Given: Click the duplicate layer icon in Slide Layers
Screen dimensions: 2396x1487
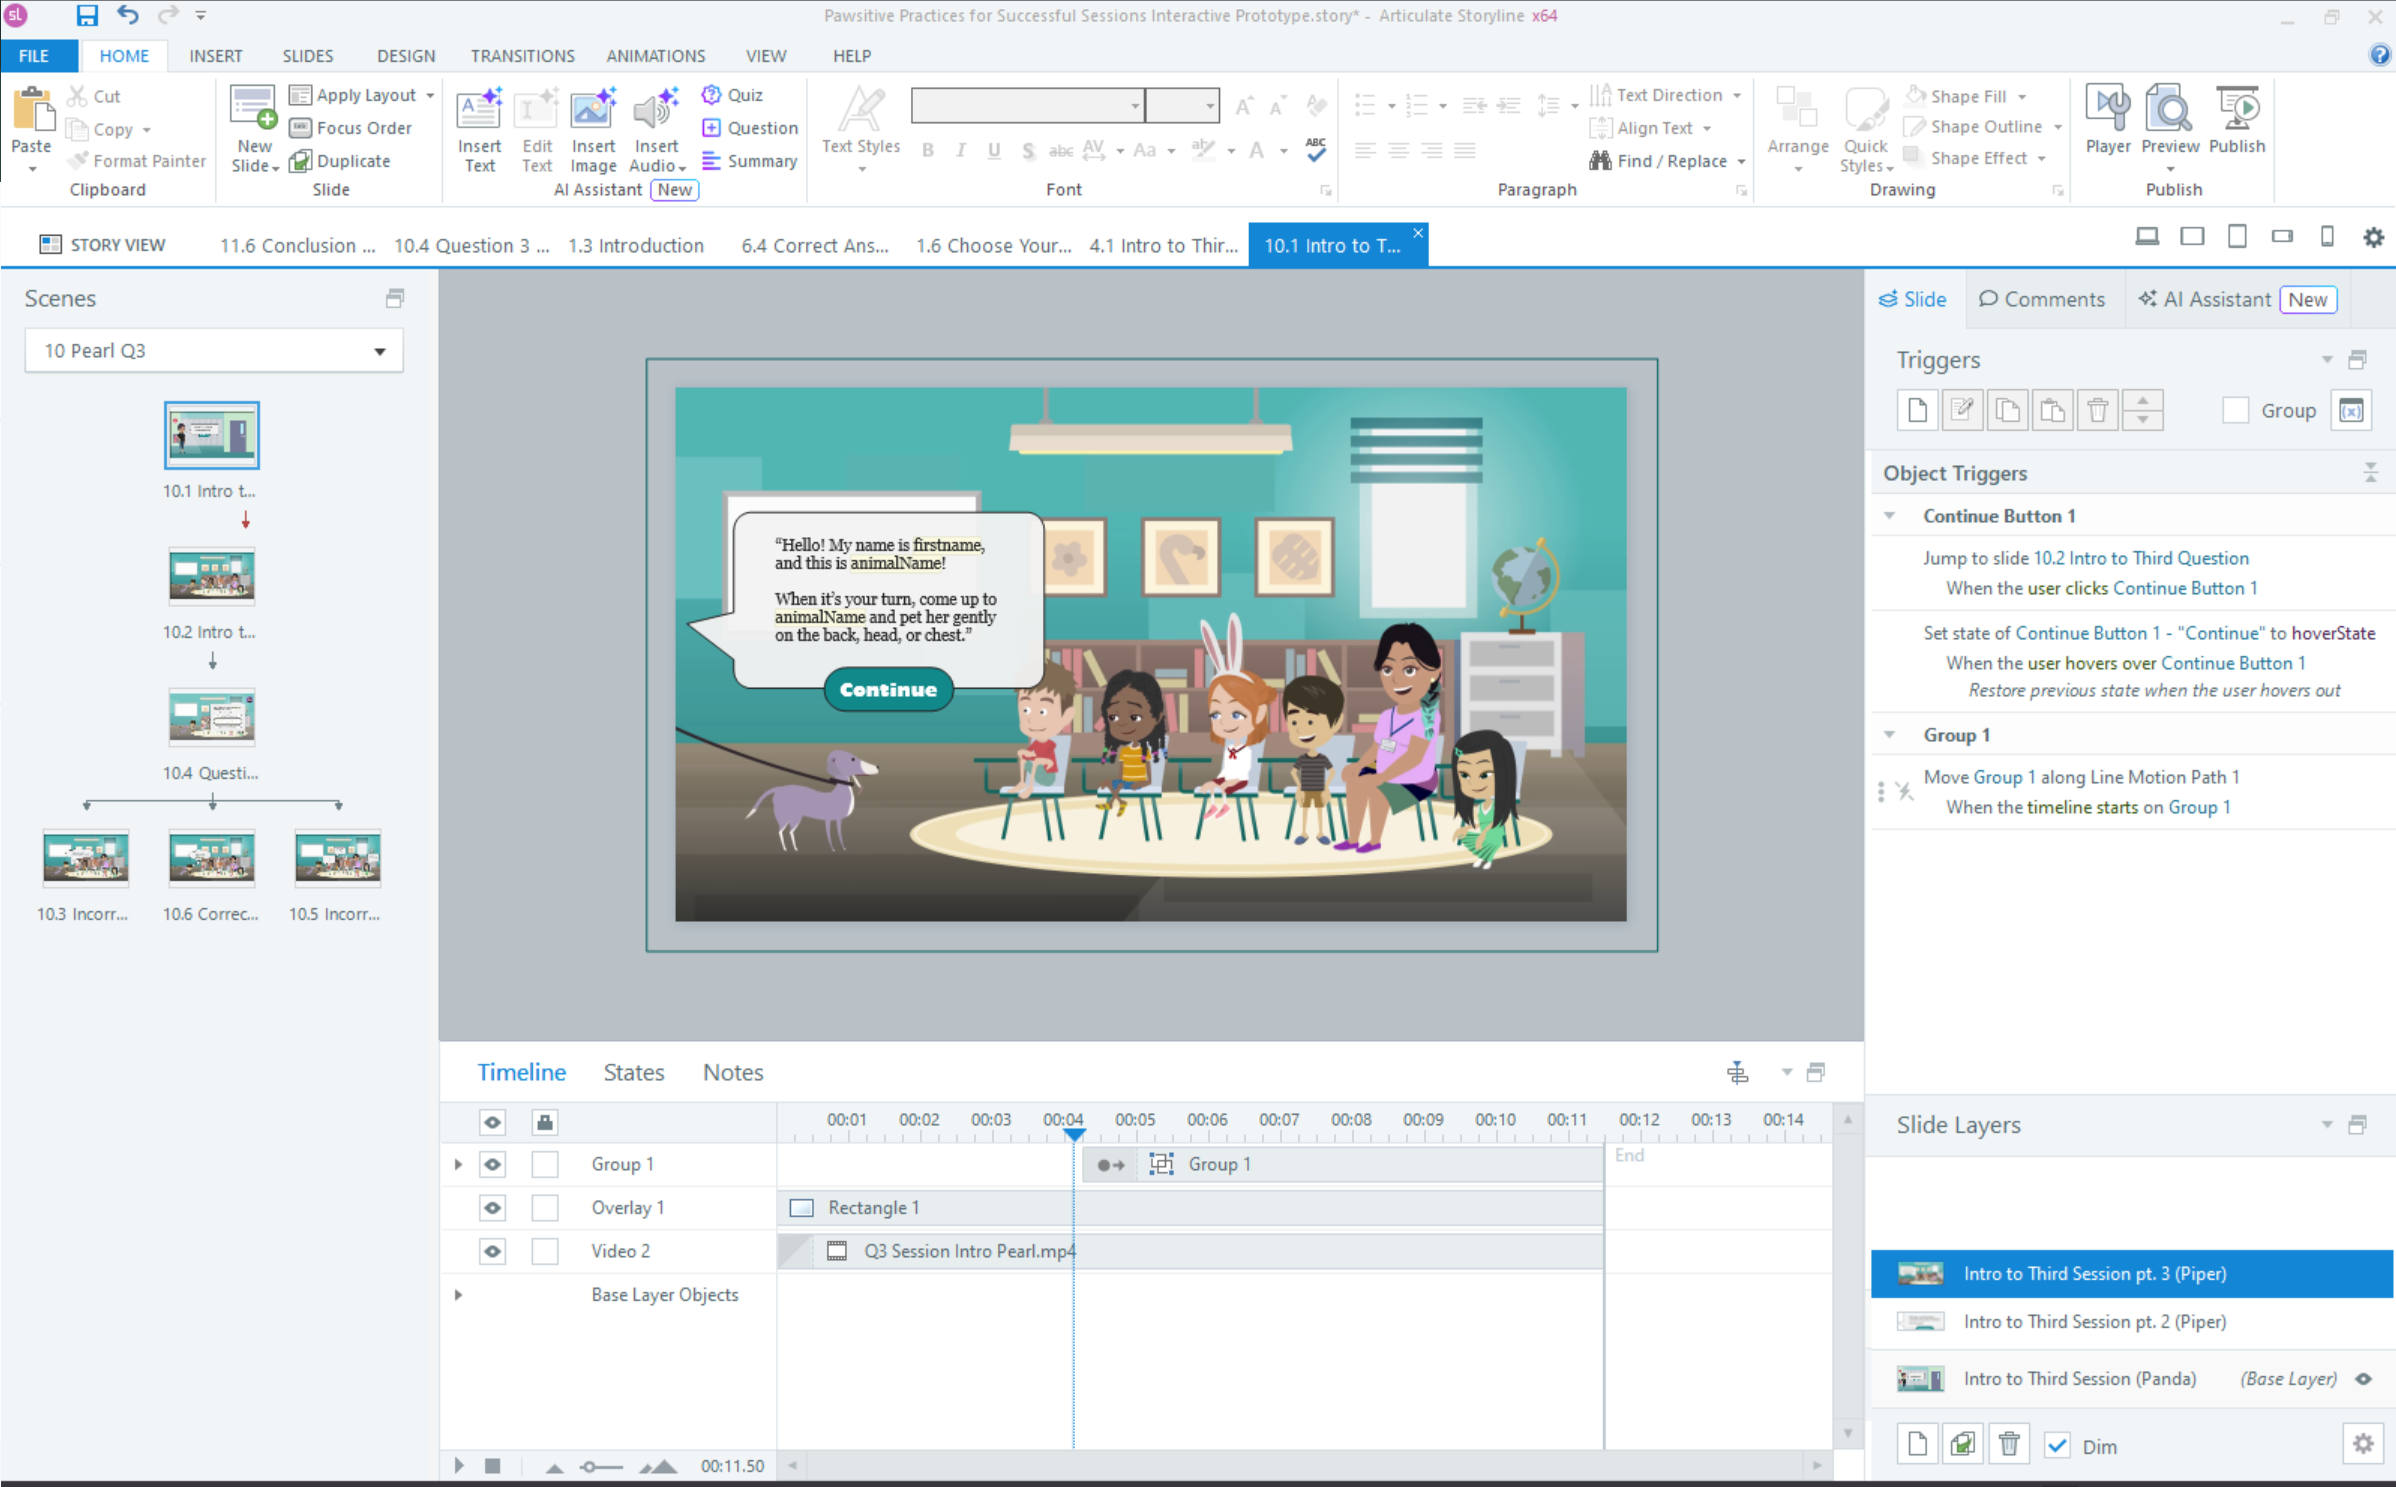Looking at the screenshot, I should (x=1962, y=1445).
